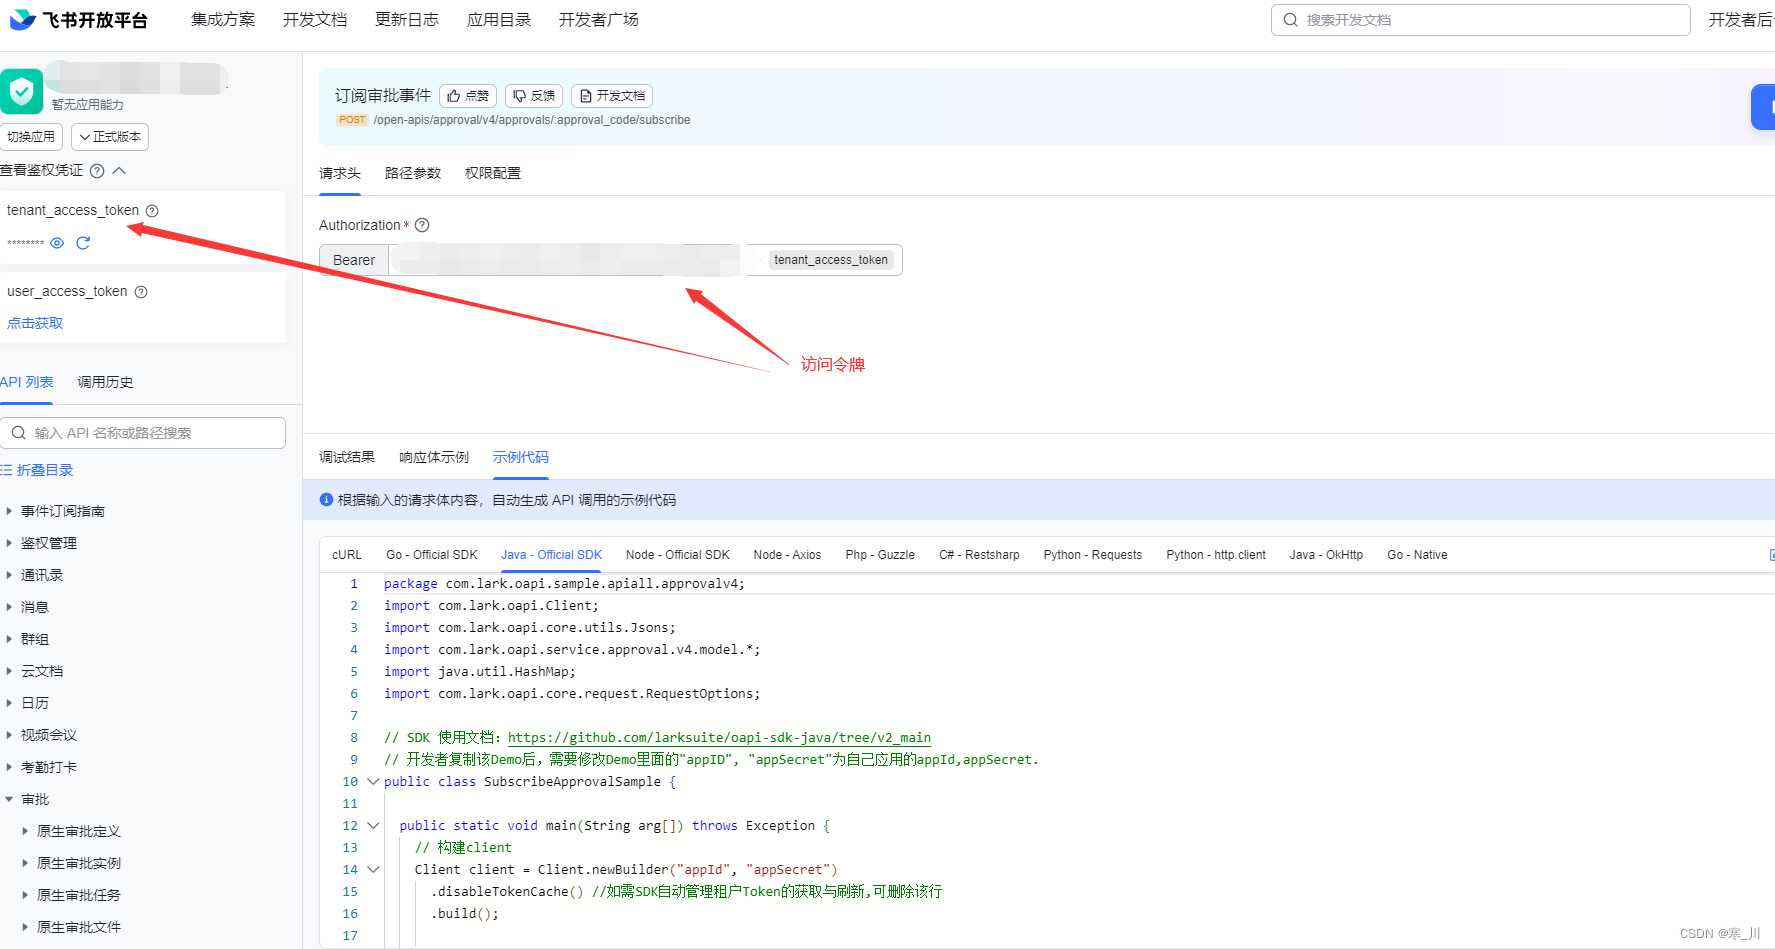Open help icon beside 查看鉴权凭证
Image resolution: width=1775 pixels, height=949 pixels.
[97, 171]
